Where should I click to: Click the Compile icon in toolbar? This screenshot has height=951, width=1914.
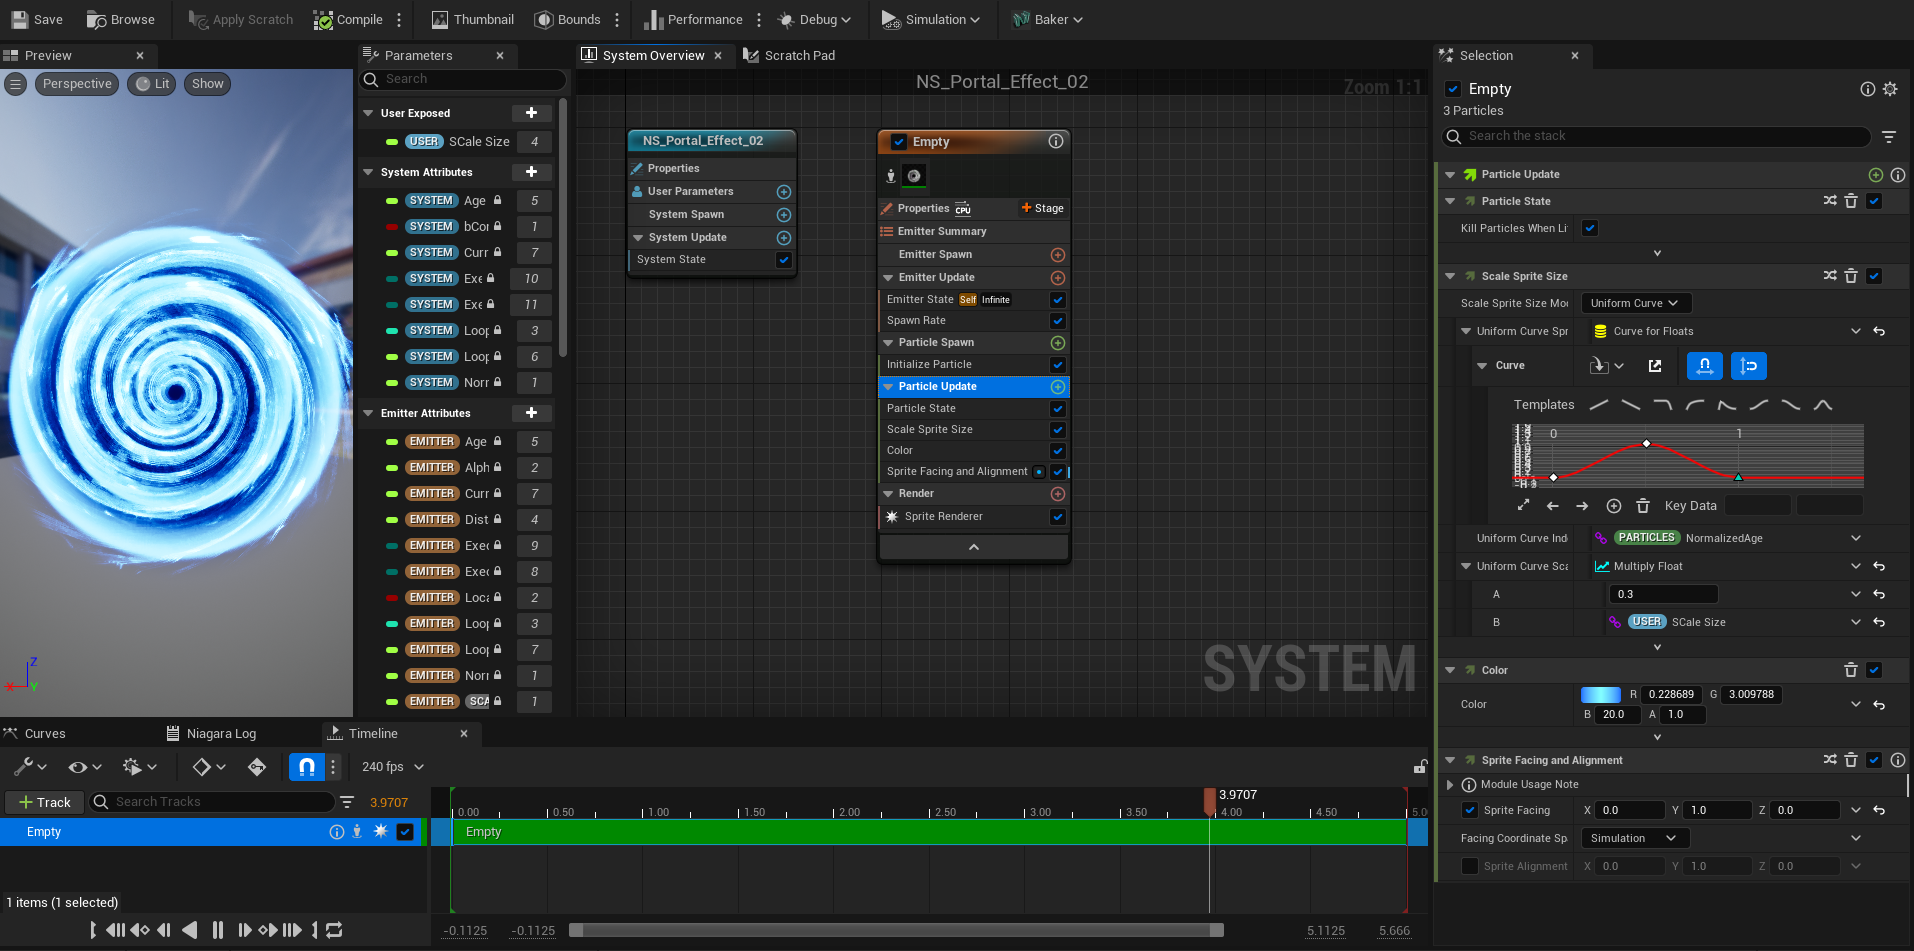click(323, 20)
